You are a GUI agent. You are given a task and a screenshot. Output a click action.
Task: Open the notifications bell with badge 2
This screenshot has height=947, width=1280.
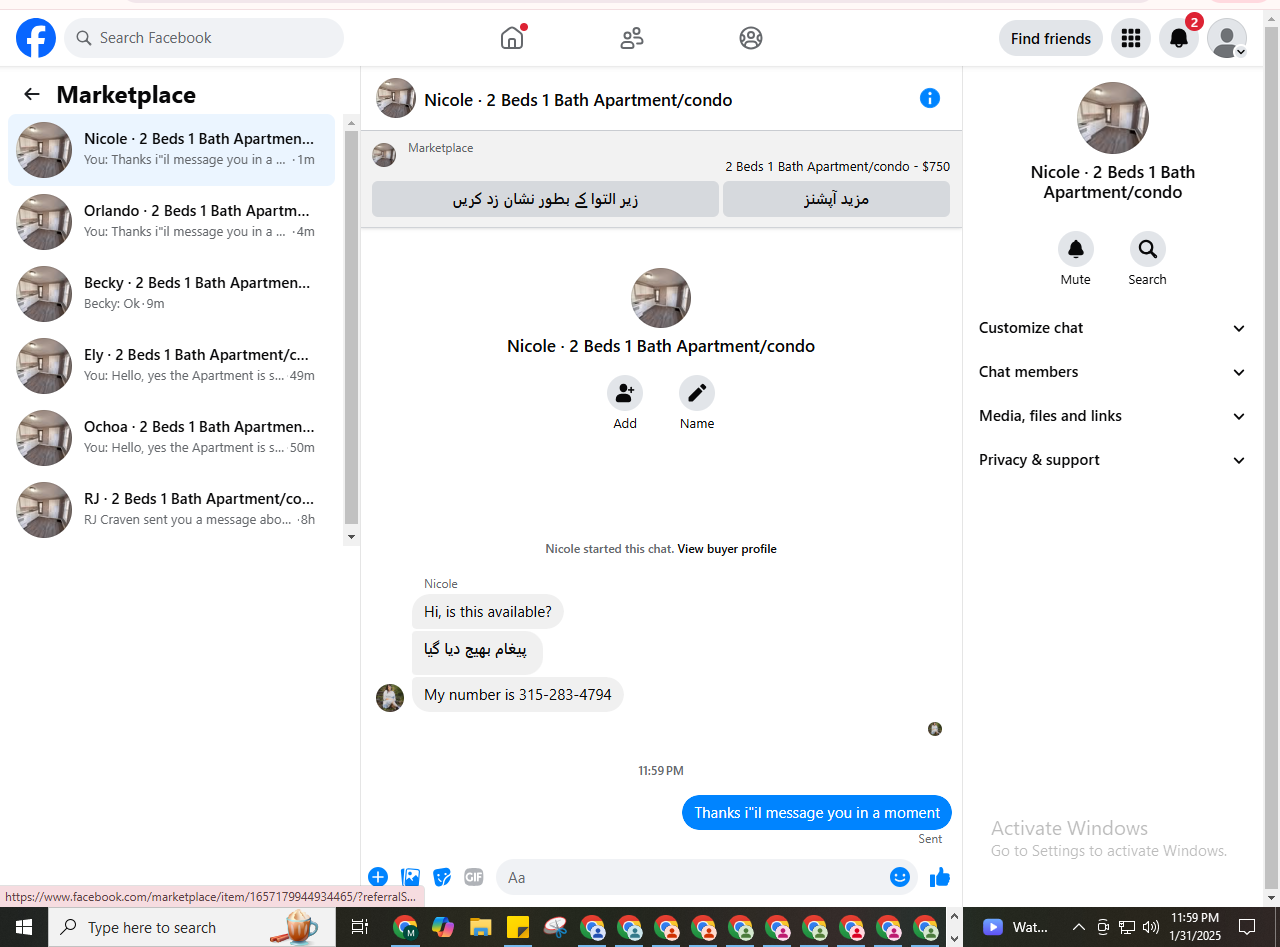point(1179,38)
